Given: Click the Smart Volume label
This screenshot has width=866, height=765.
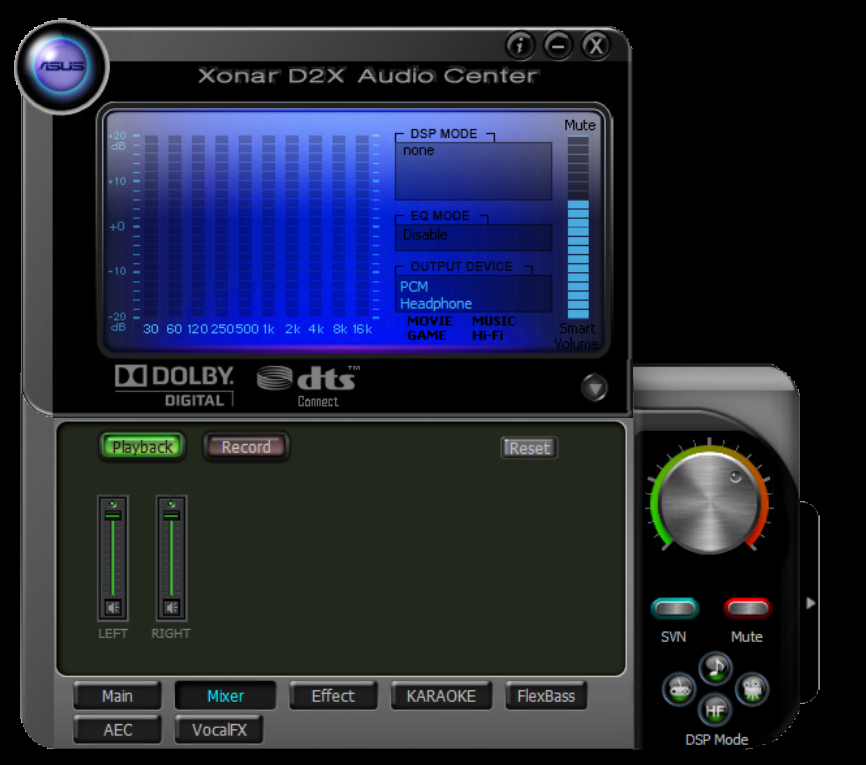Looking at the screenshot, I should point(576,336).
